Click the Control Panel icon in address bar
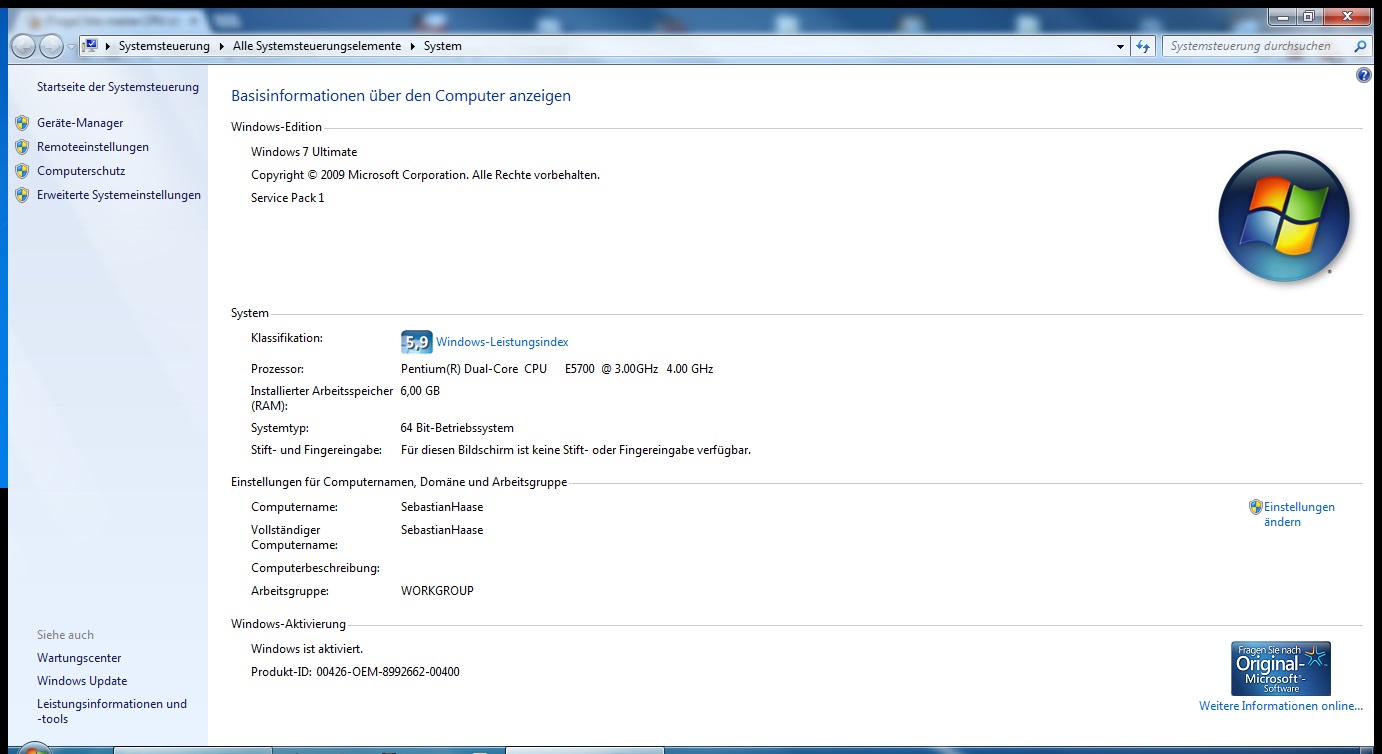The height and width of the screenshot is (754, 1382). pos(91,46)
